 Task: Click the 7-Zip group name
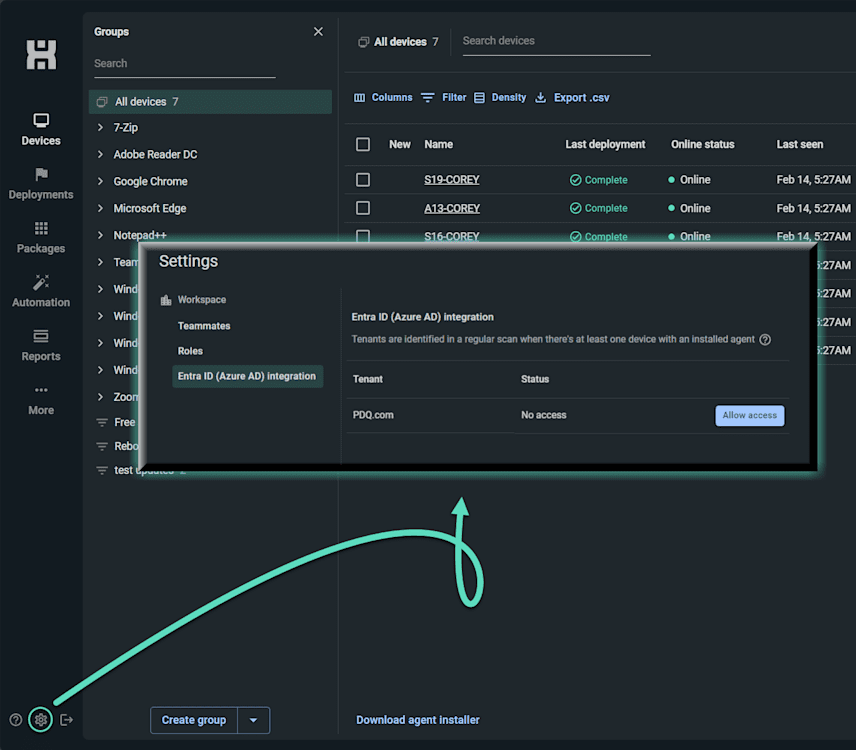pyautogui.click(x=126, y=128)
